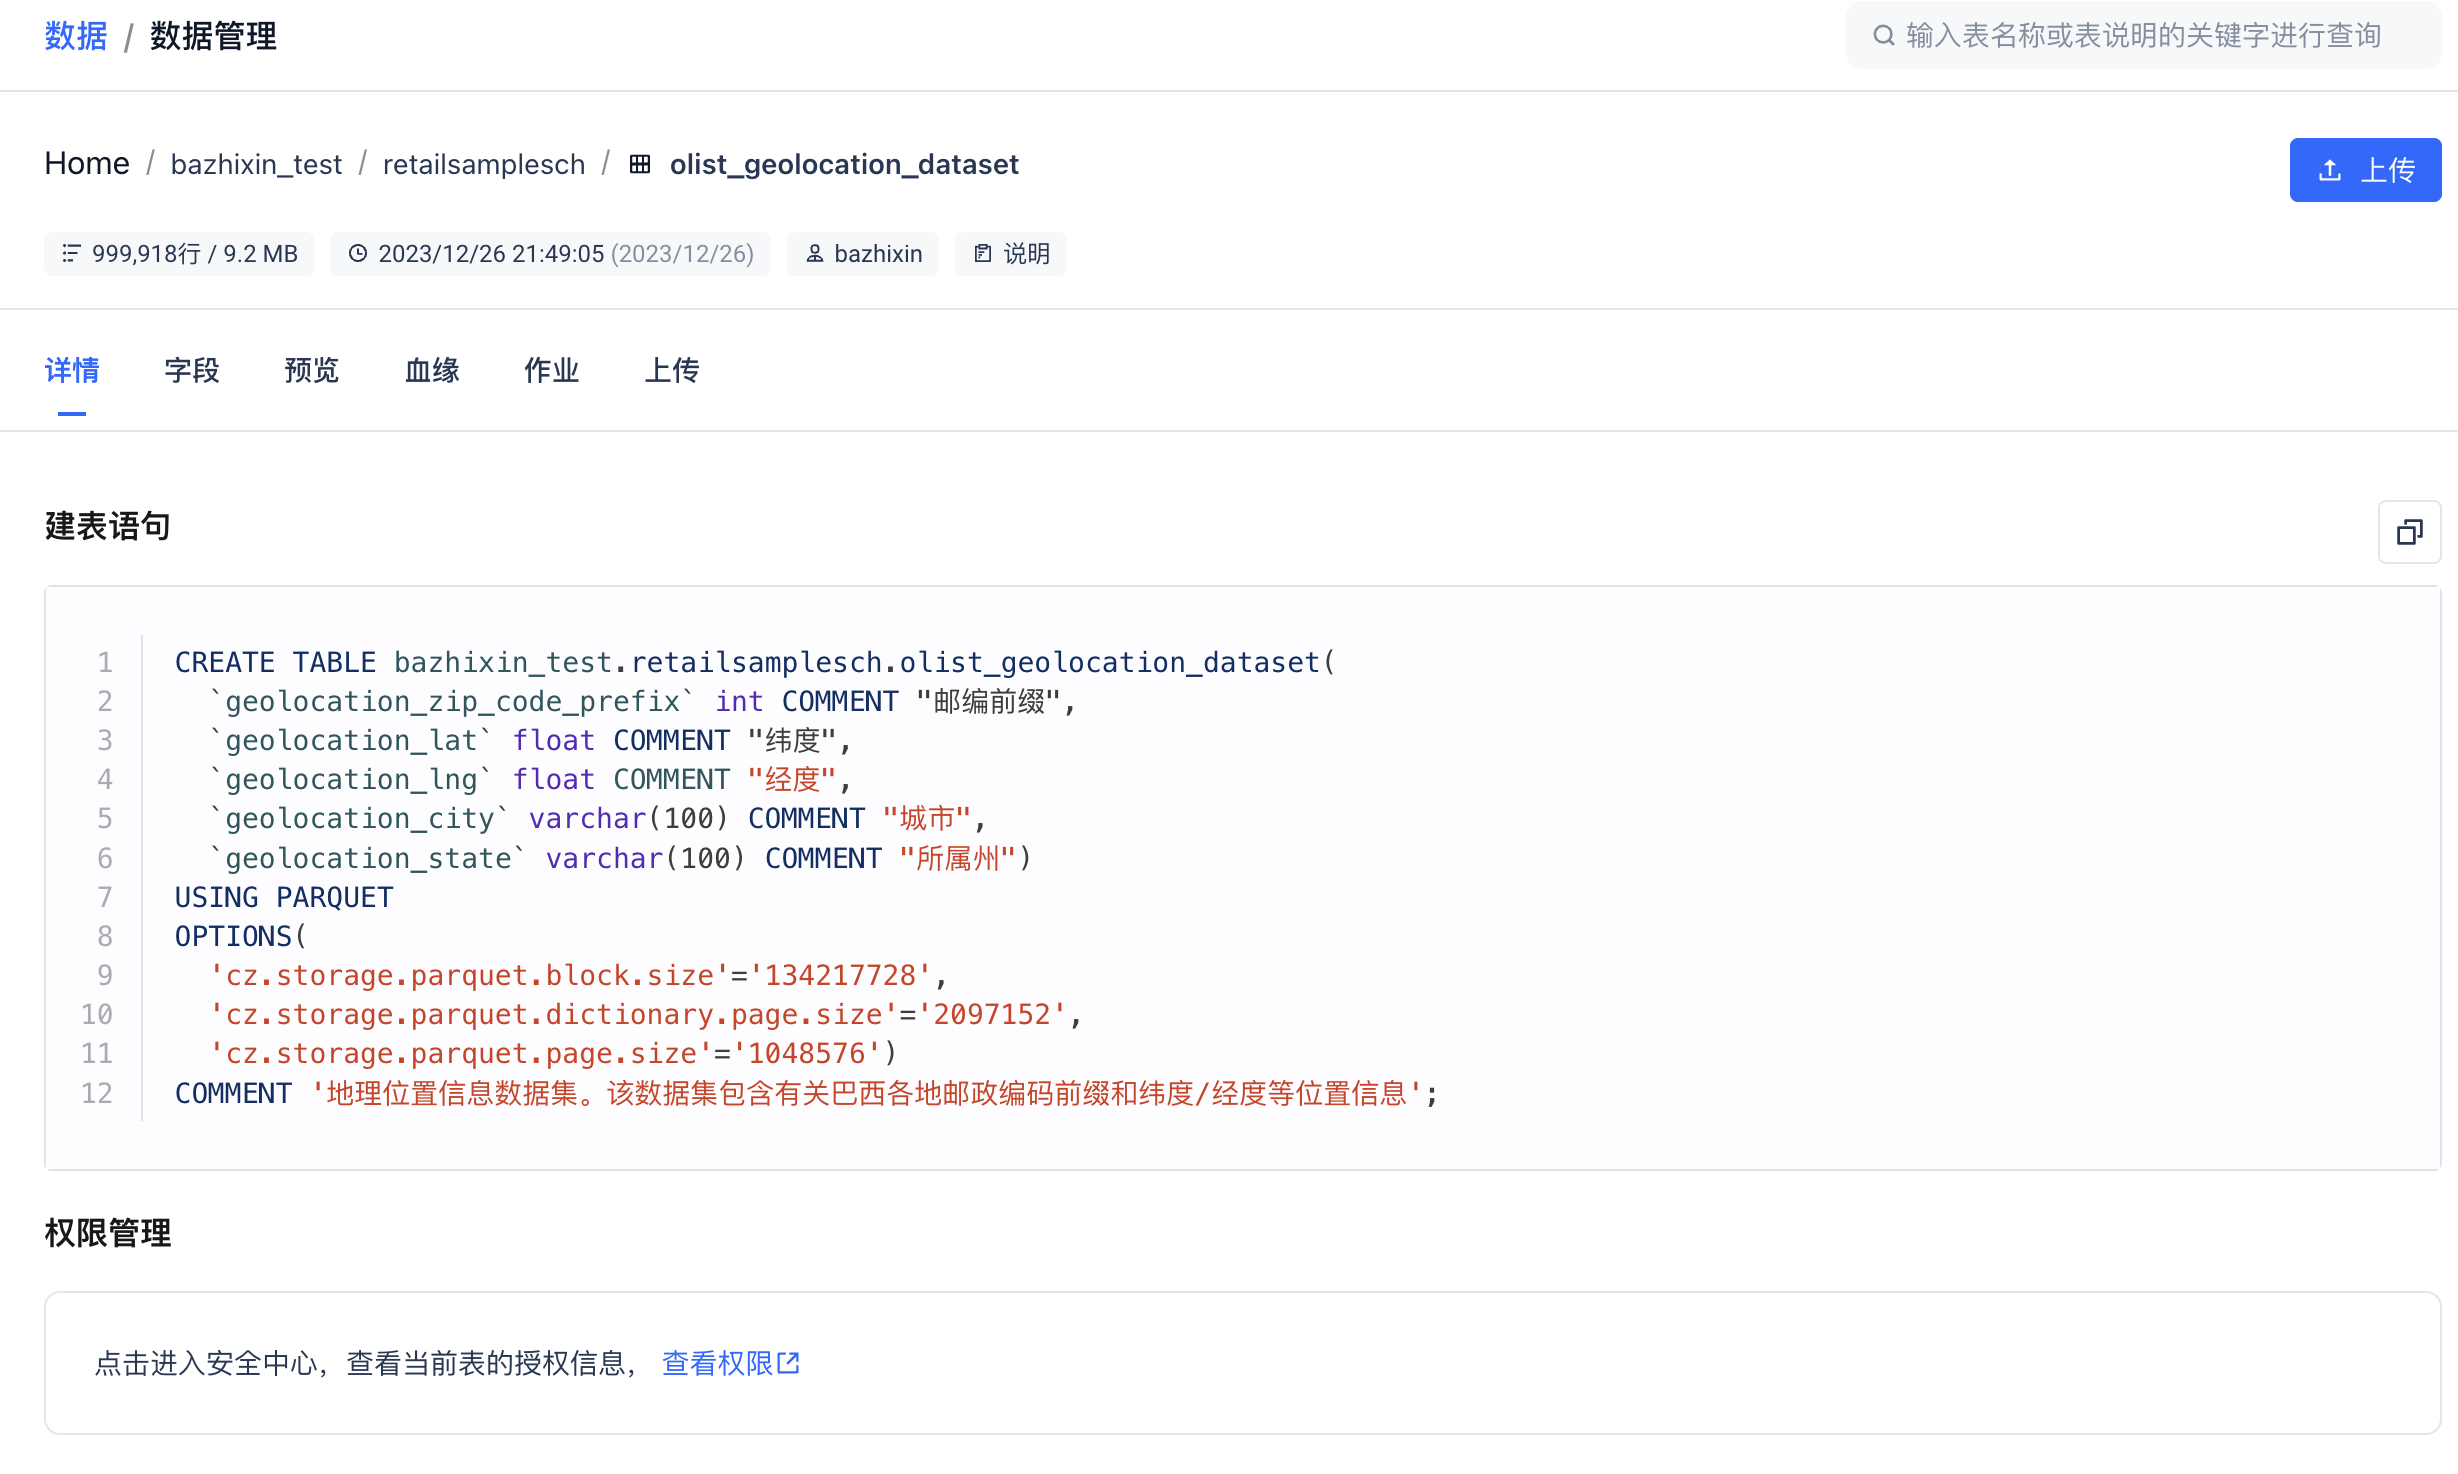The image size is (2458, 1474).
Task: Switch to the 字段 tab
Action: click(192, 371)
